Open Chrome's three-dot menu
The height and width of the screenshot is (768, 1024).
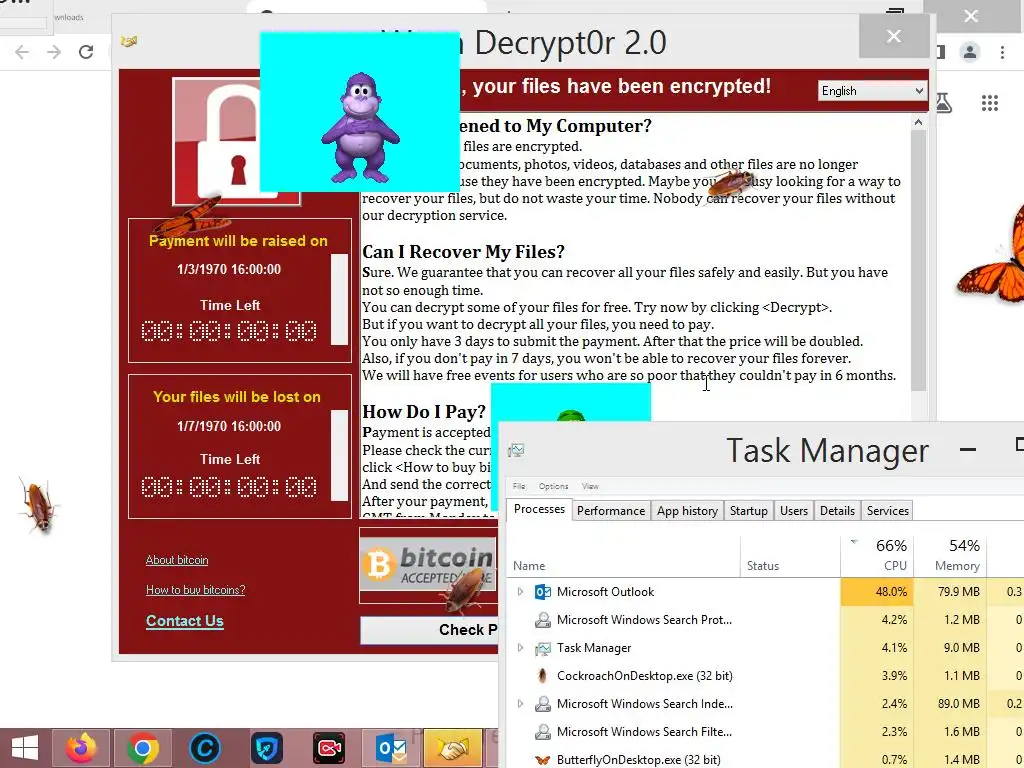pos(1002,52)
